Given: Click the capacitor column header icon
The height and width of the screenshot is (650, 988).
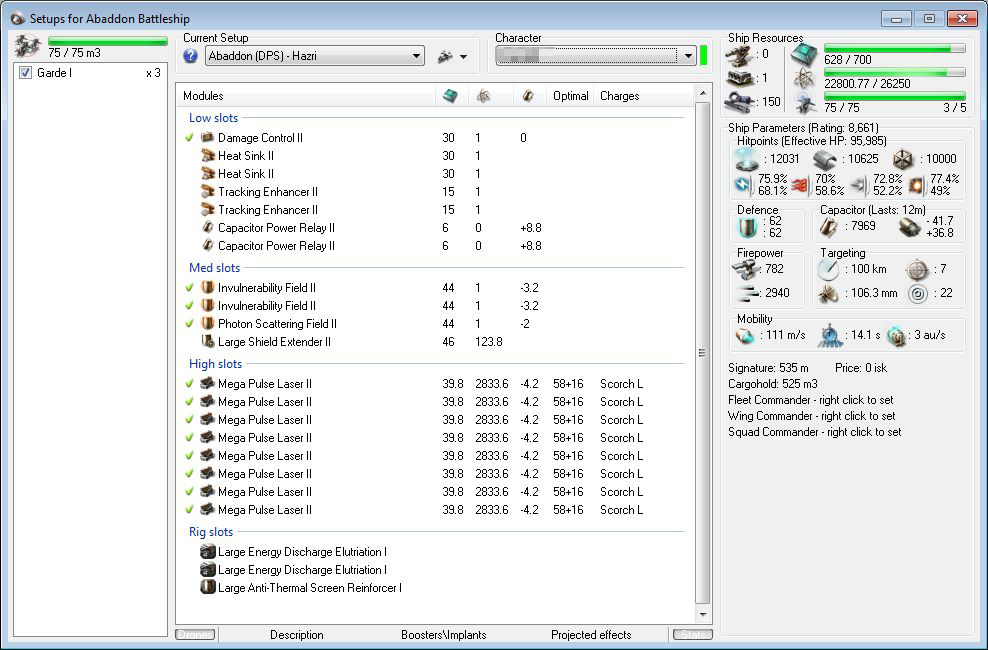Looking at the screenshot, I should (x=528, y=96).
